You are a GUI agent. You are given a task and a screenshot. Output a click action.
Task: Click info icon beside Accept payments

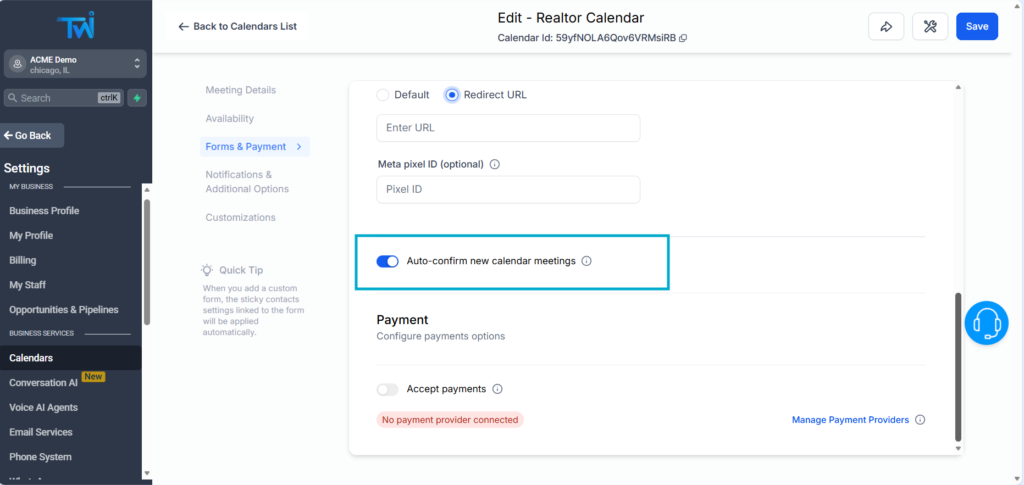tap(497, 389)
